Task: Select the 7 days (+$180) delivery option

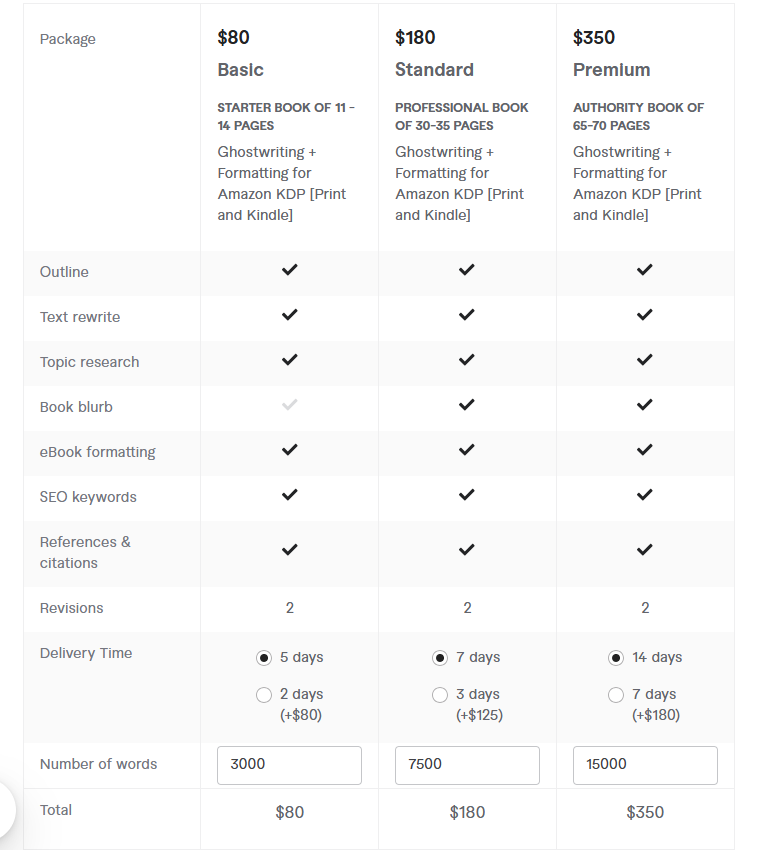Action: pos(616,695)
